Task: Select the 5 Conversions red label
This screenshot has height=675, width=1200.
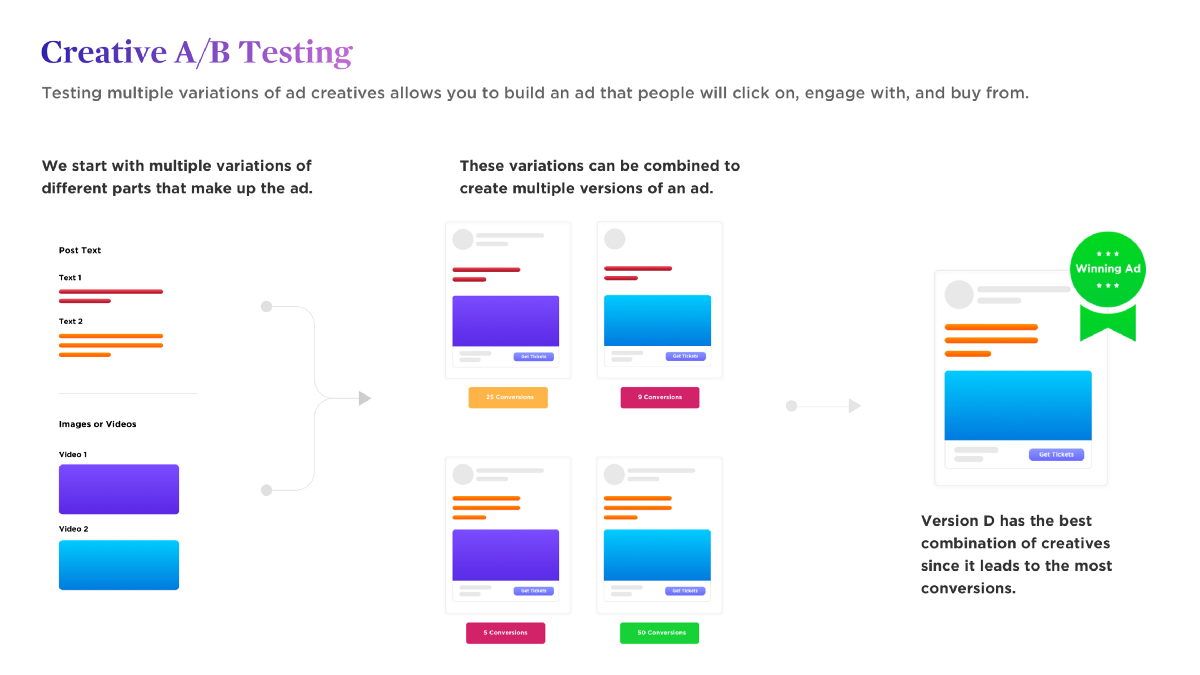Action: pyautogui.click(x=505, y=633)
